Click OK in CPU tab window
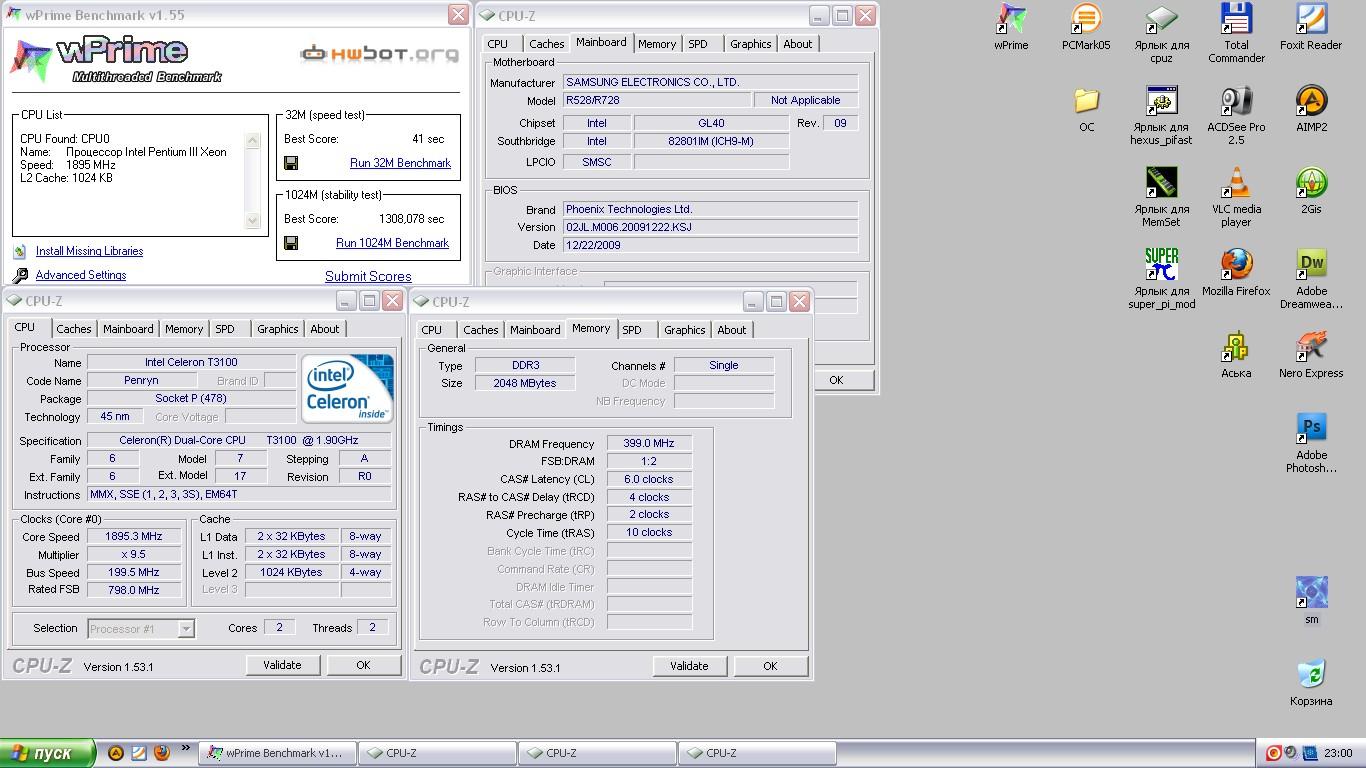 (x=363, y=665)
